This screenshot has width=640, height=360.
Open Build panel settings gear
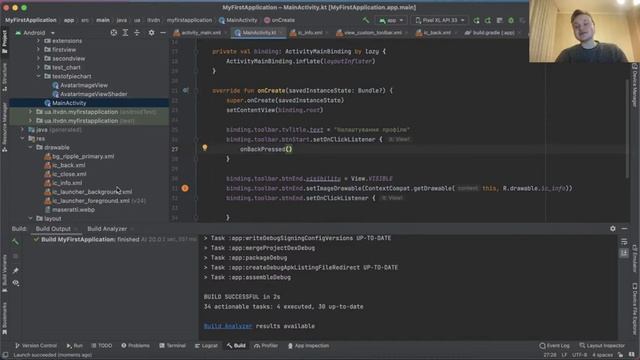pyautogui.click(x=613, y=229)
